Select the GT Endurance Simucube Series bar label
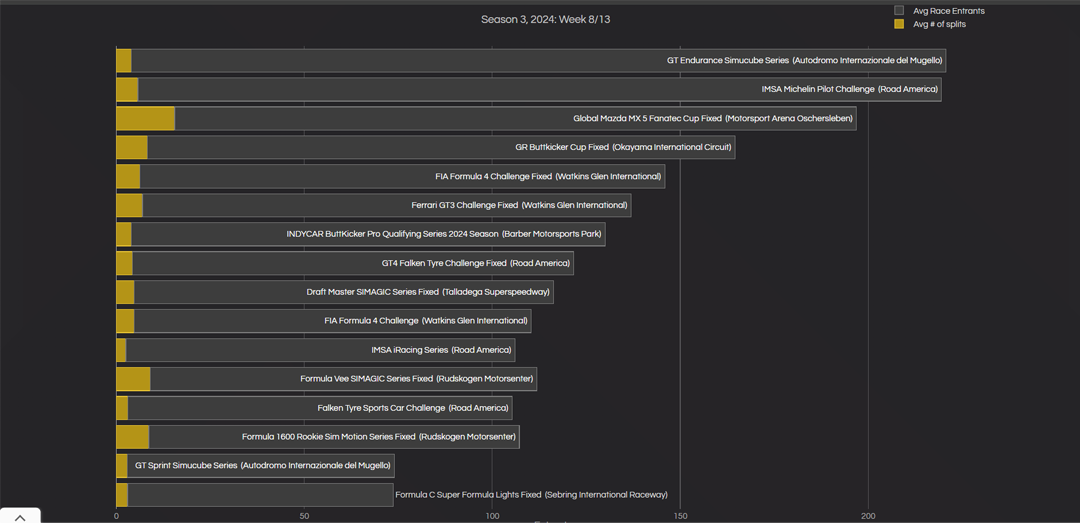This screenshot has width=1080, height=523. [804, 61]
